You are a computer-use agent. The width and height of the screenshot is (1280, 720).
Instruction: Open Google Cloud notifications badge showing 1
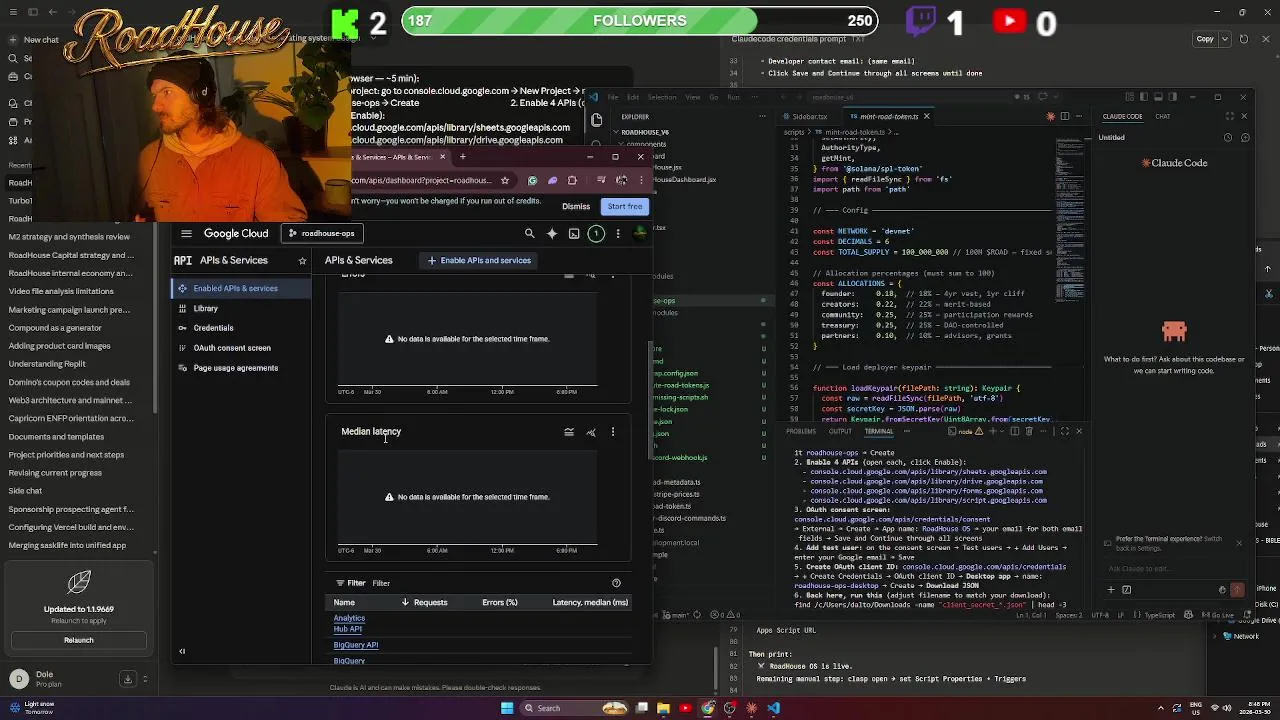point(596,233)
